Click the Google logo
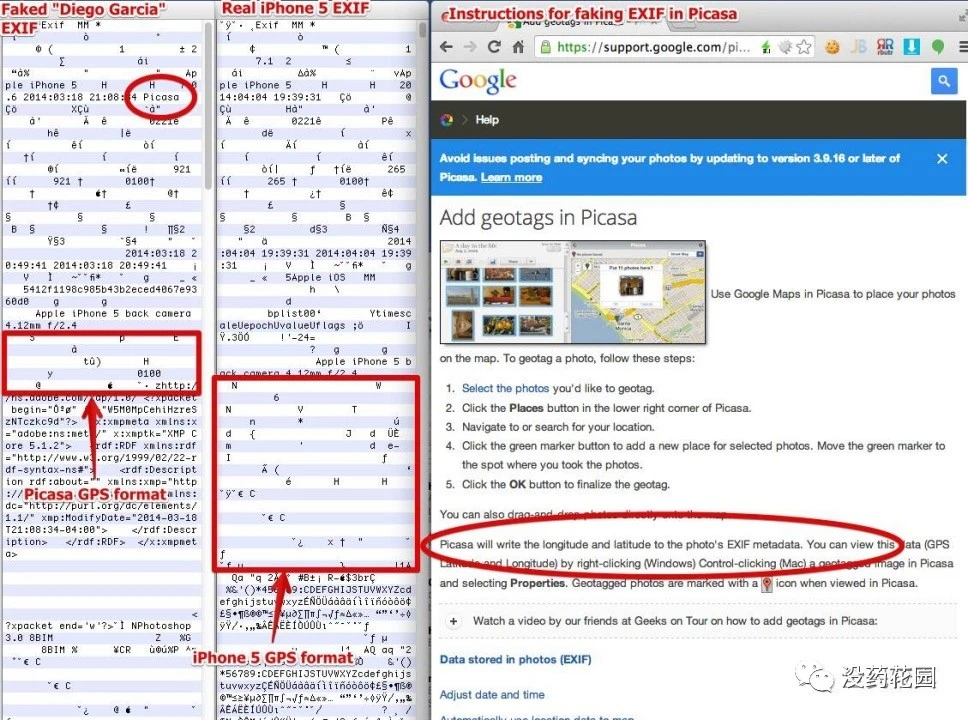 [x=478, y=81]
